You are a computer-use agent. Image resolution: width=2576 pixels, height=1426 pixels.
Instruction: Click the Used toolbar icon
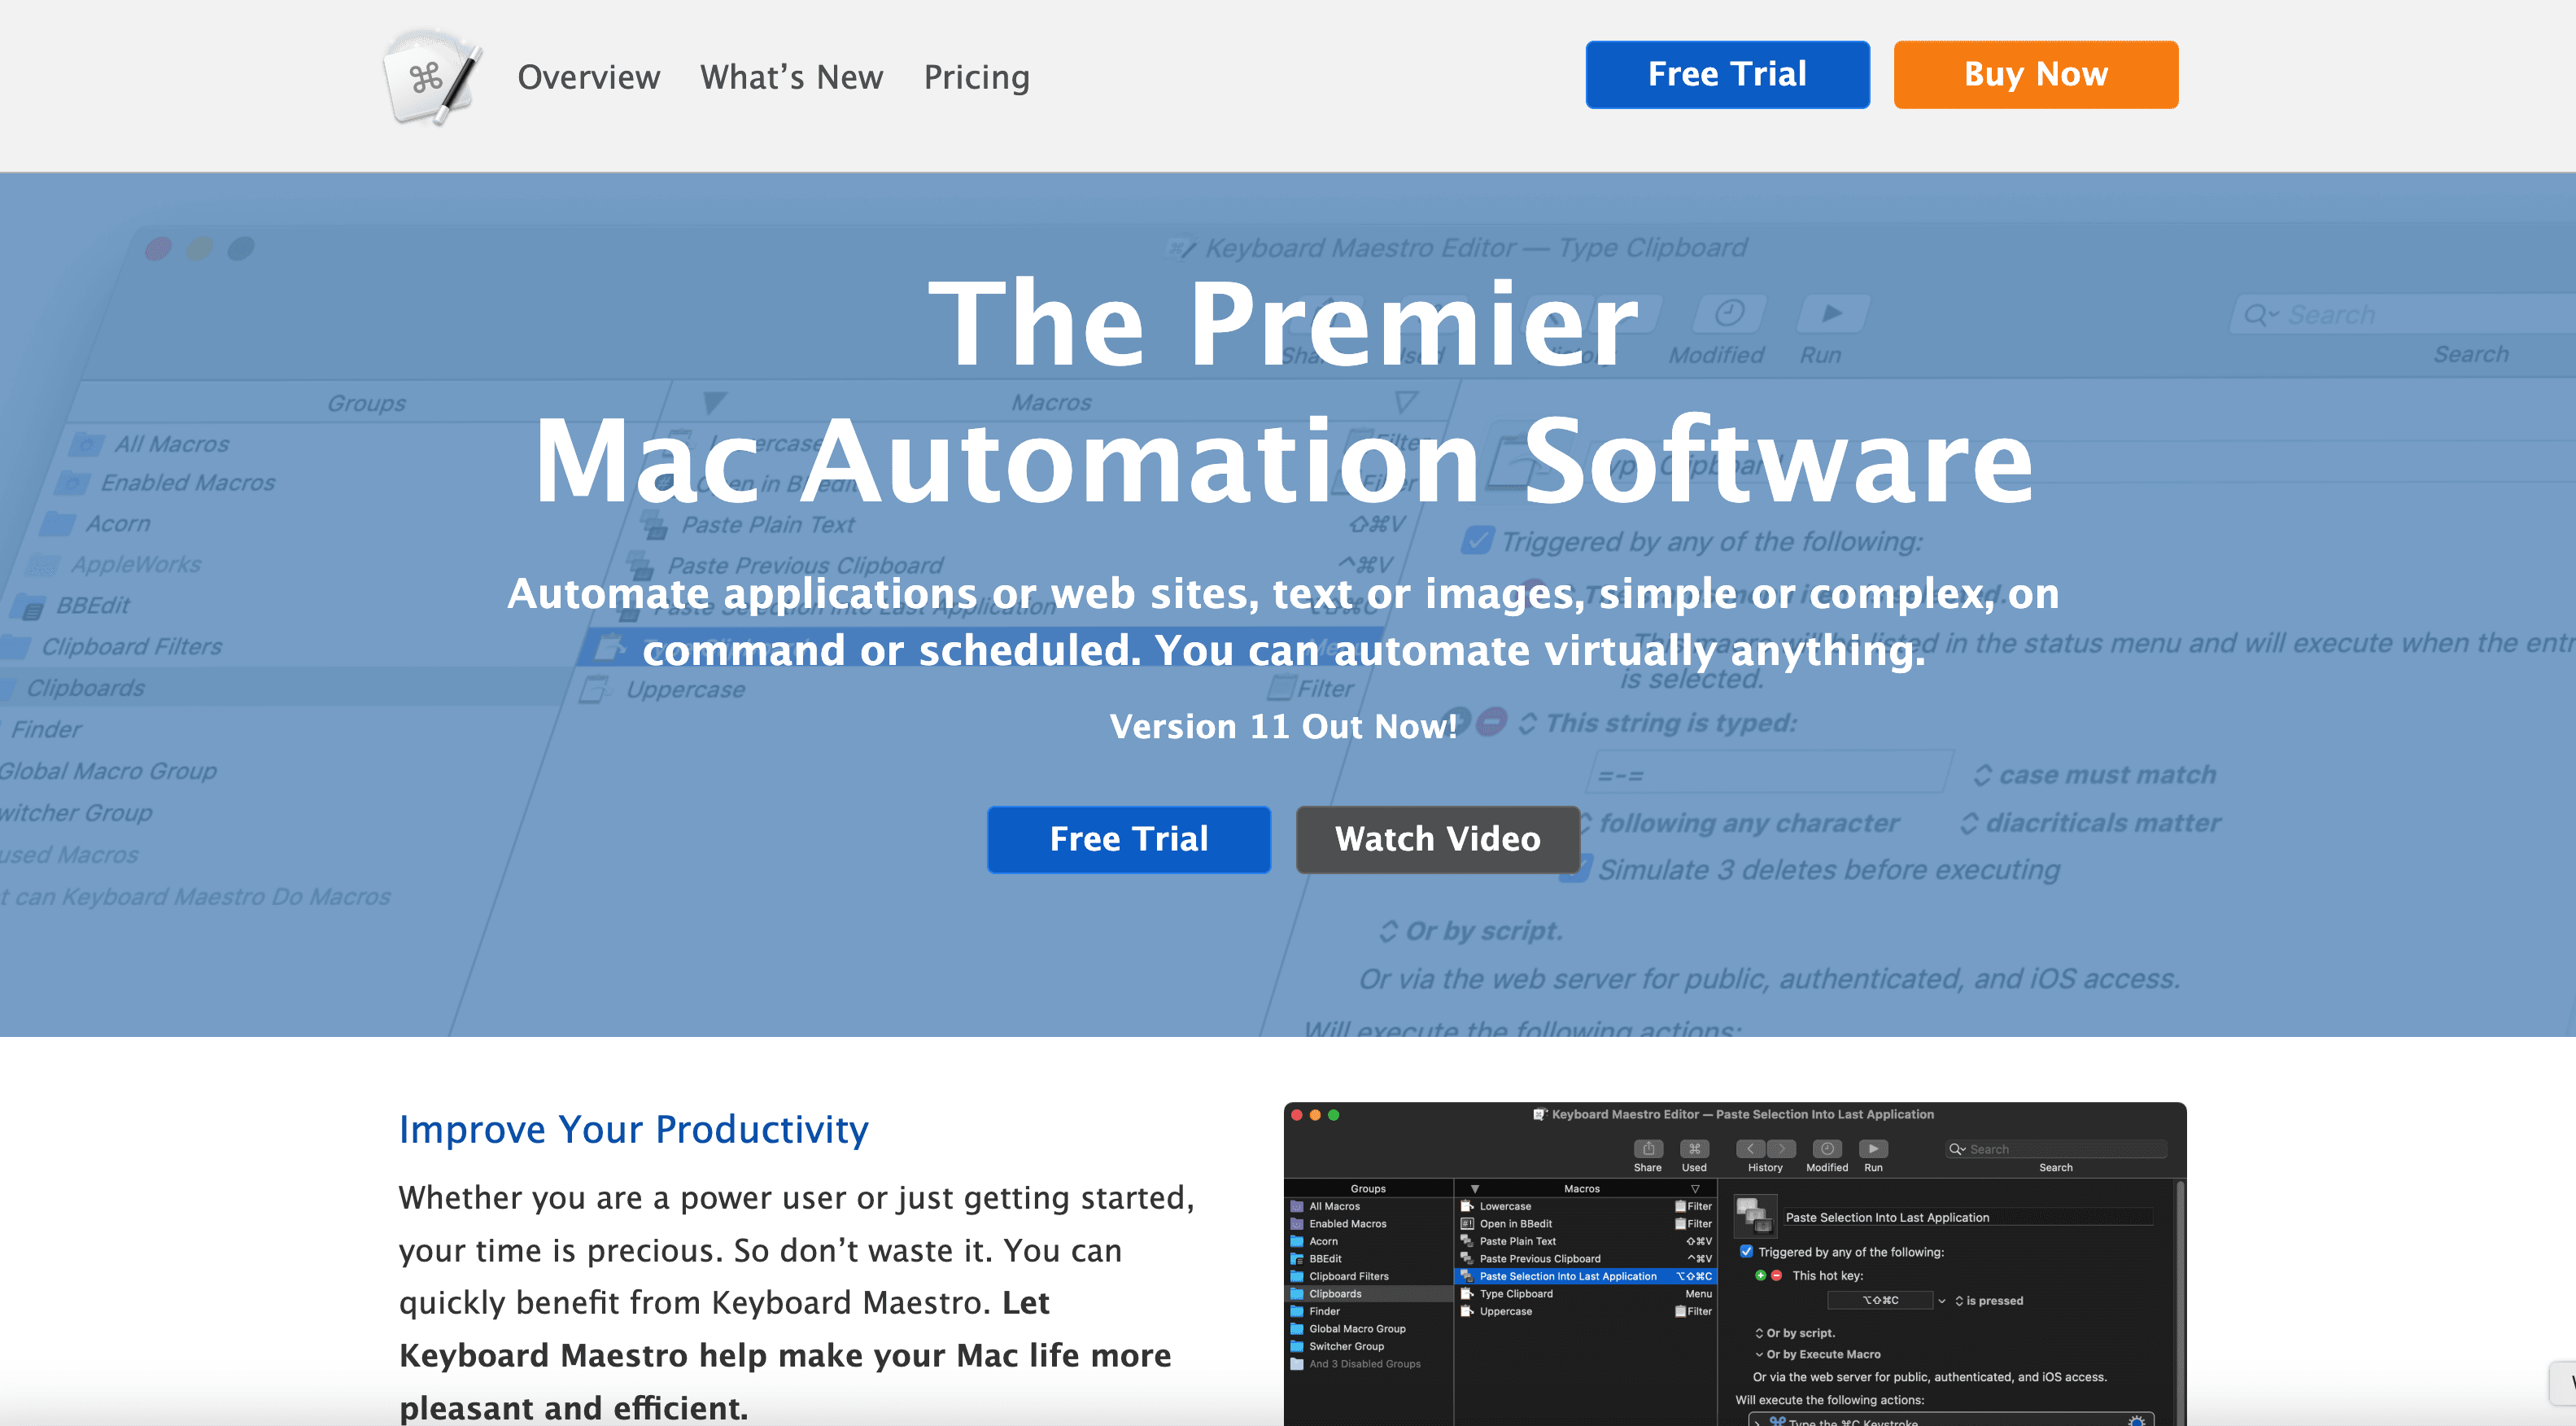pos(1695,1150)
